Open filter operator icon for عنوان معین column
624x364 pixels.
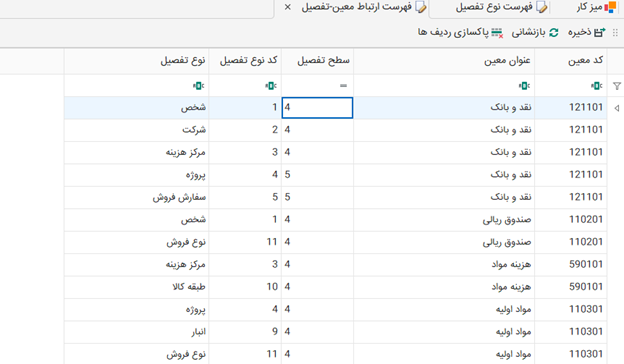524,86
